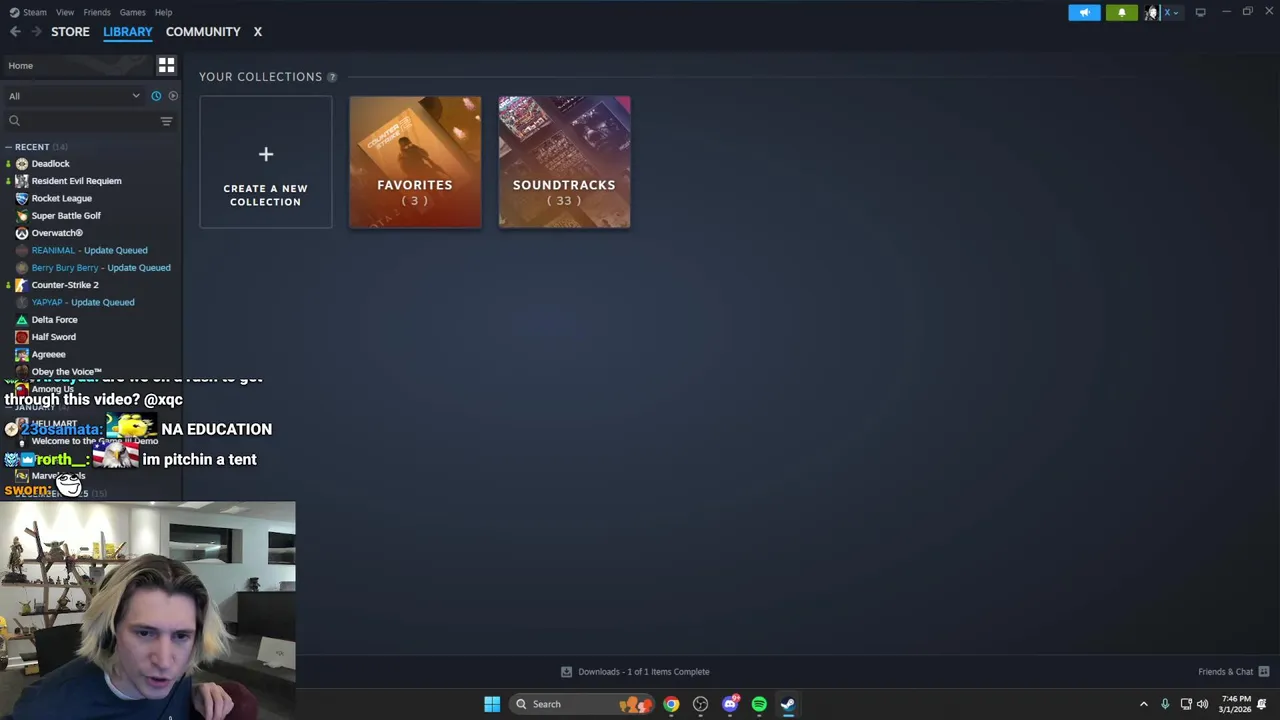Image resolution: width=1280 pixels, height=720 pixels.
Task: Select YAPYAP with update queued
Action: (82, 302)
